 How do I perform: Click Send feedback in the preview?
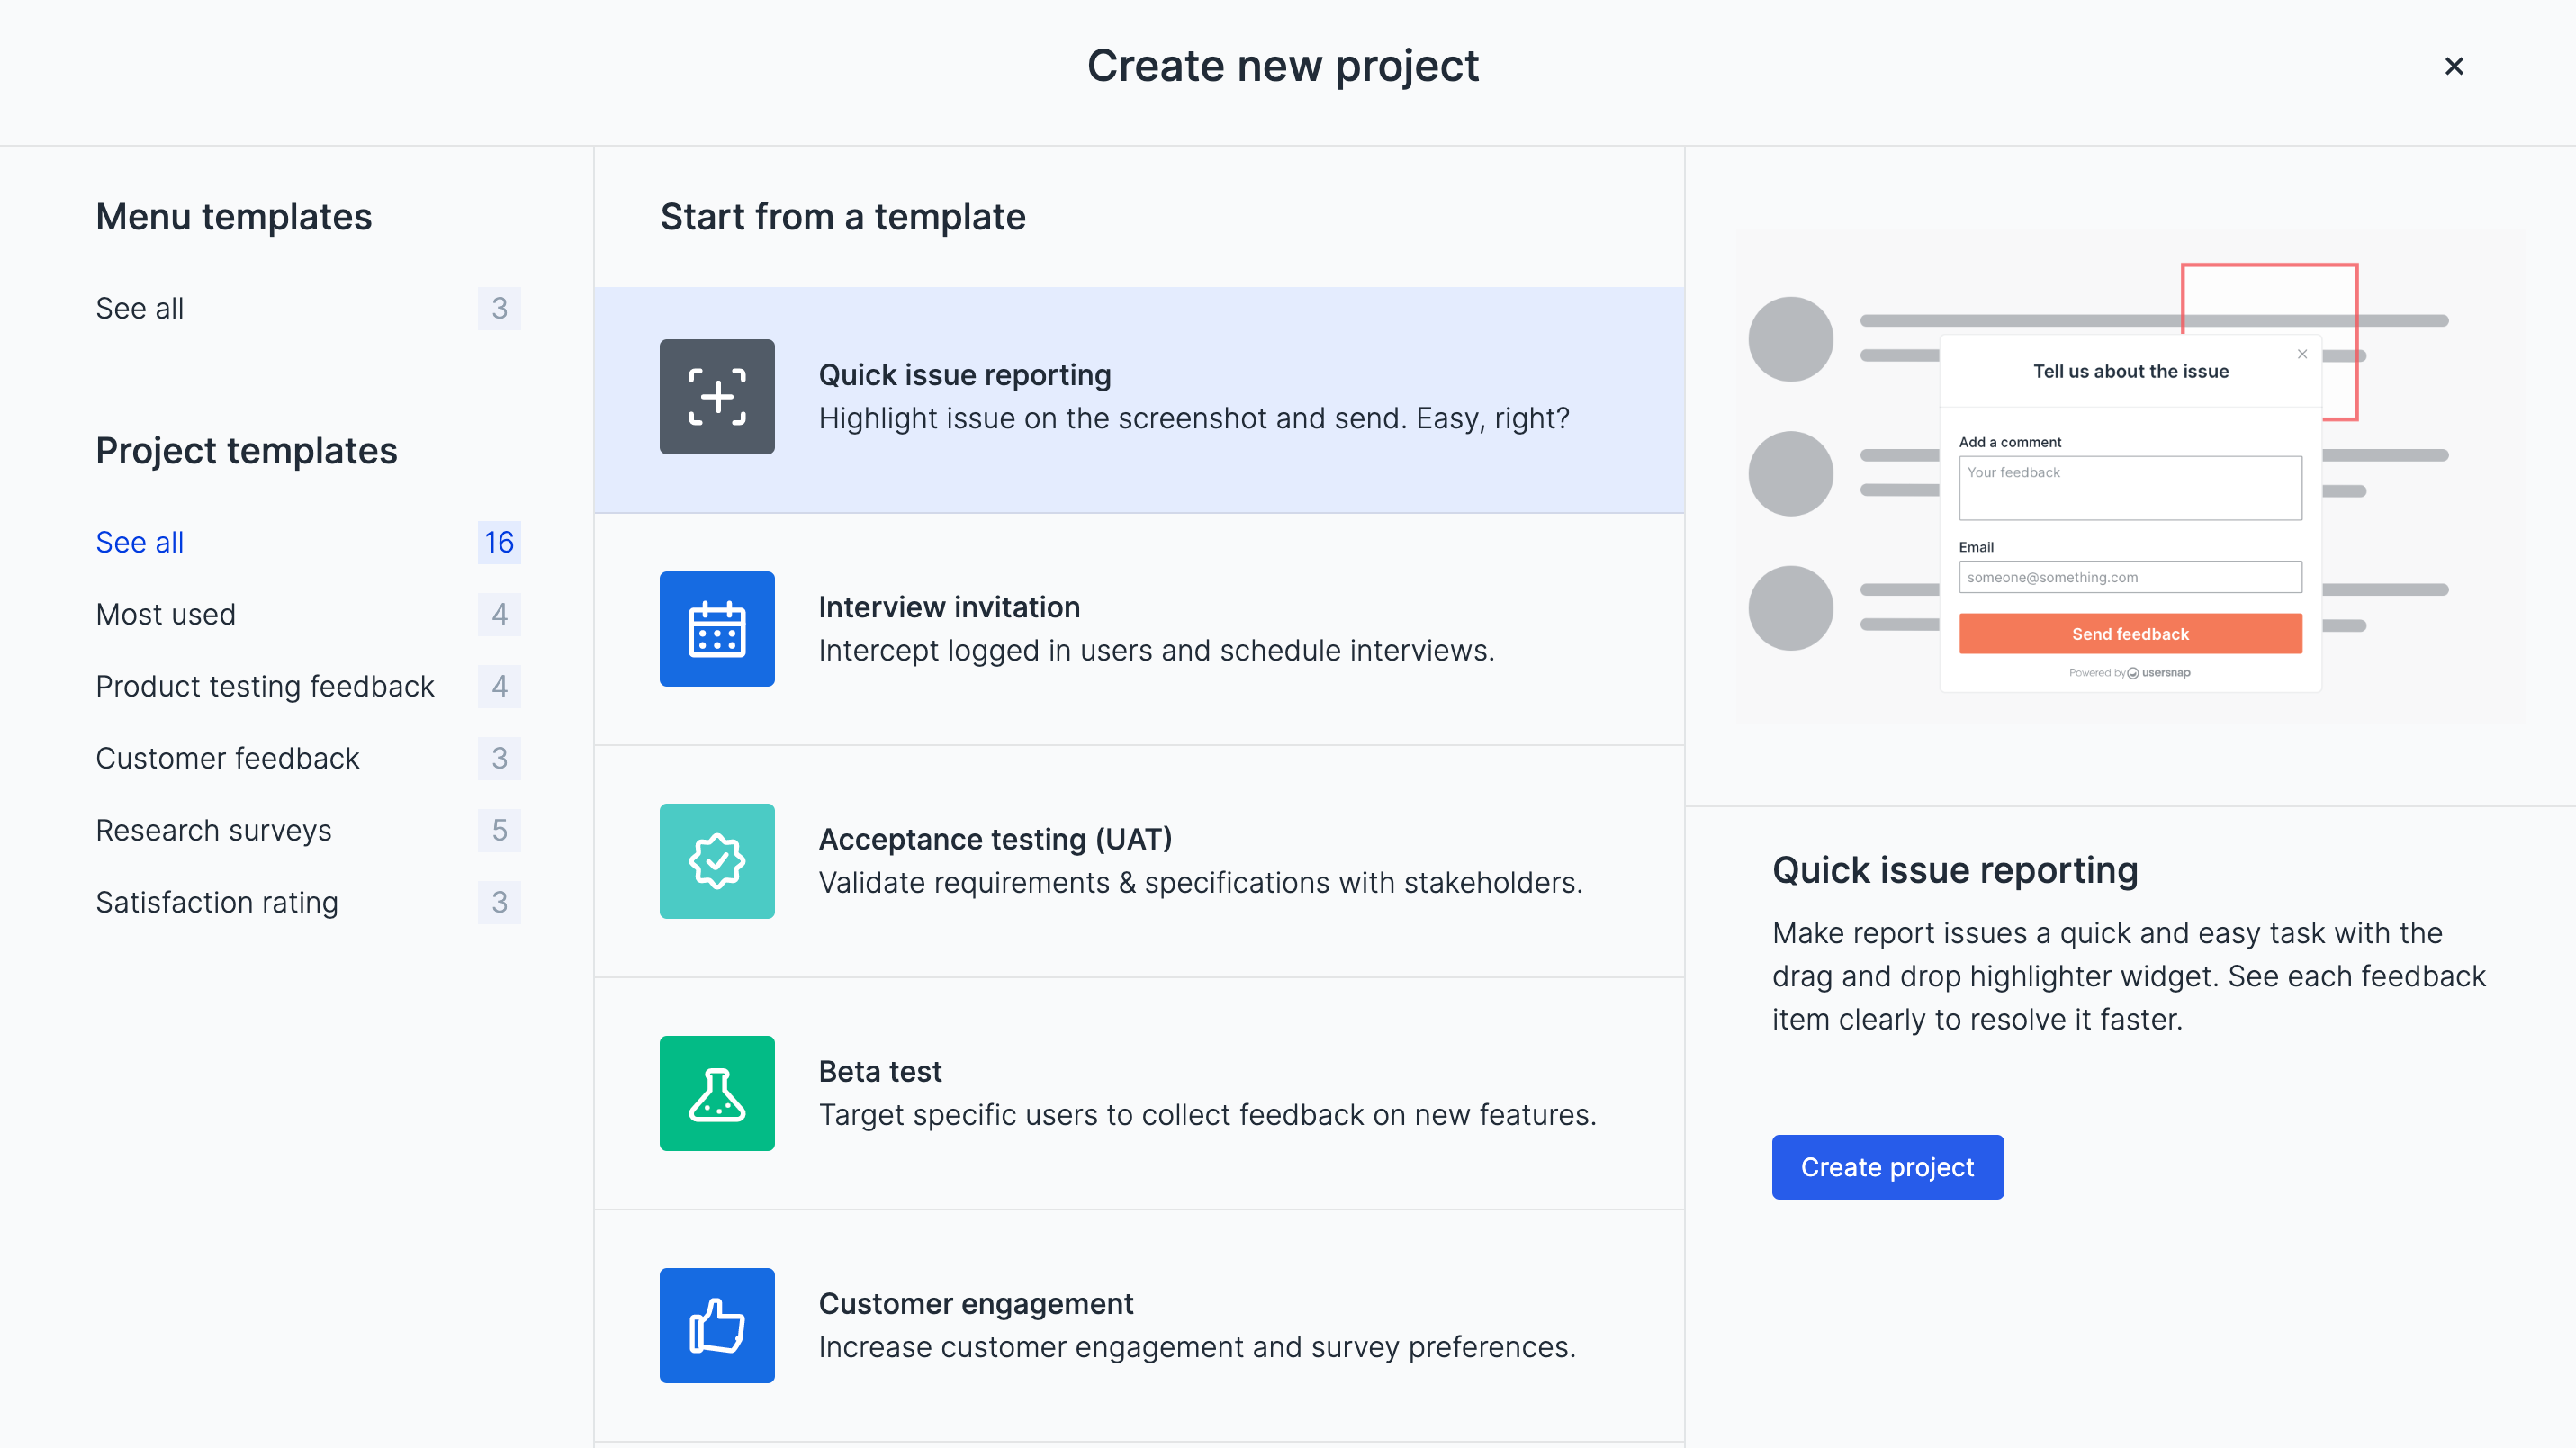(2129, 634)
